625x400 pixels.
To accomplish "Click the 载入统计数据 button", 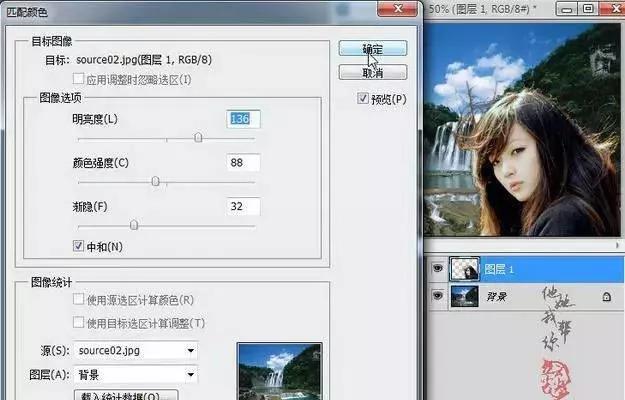I will point(126,396).
